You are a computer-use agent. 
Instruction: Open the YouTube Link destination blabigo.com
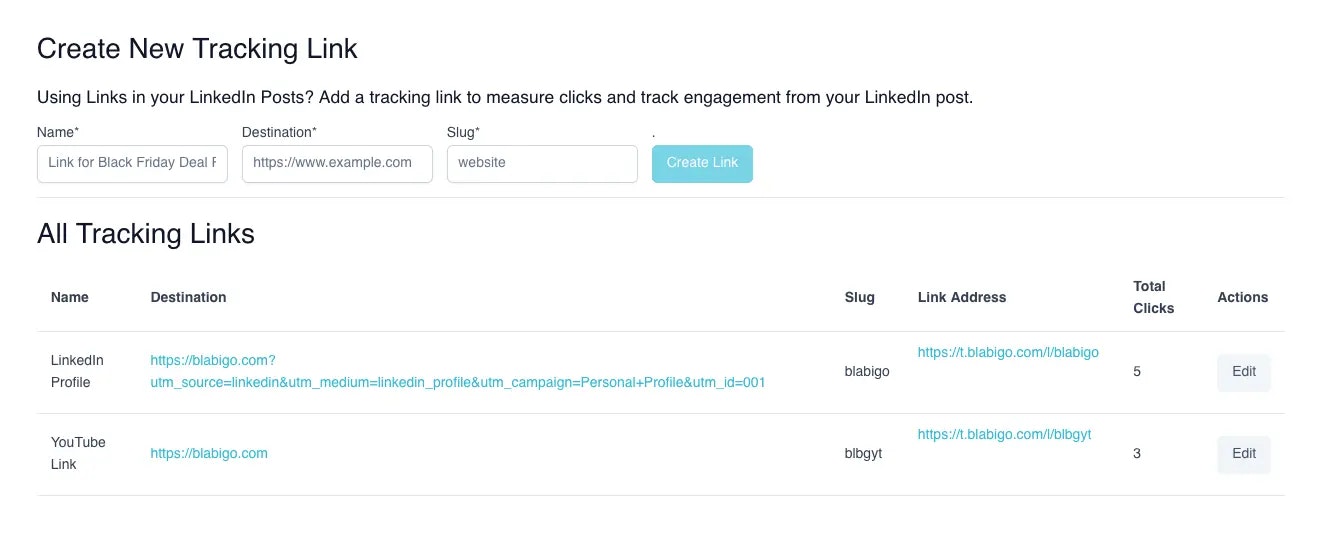pos(209,453)
